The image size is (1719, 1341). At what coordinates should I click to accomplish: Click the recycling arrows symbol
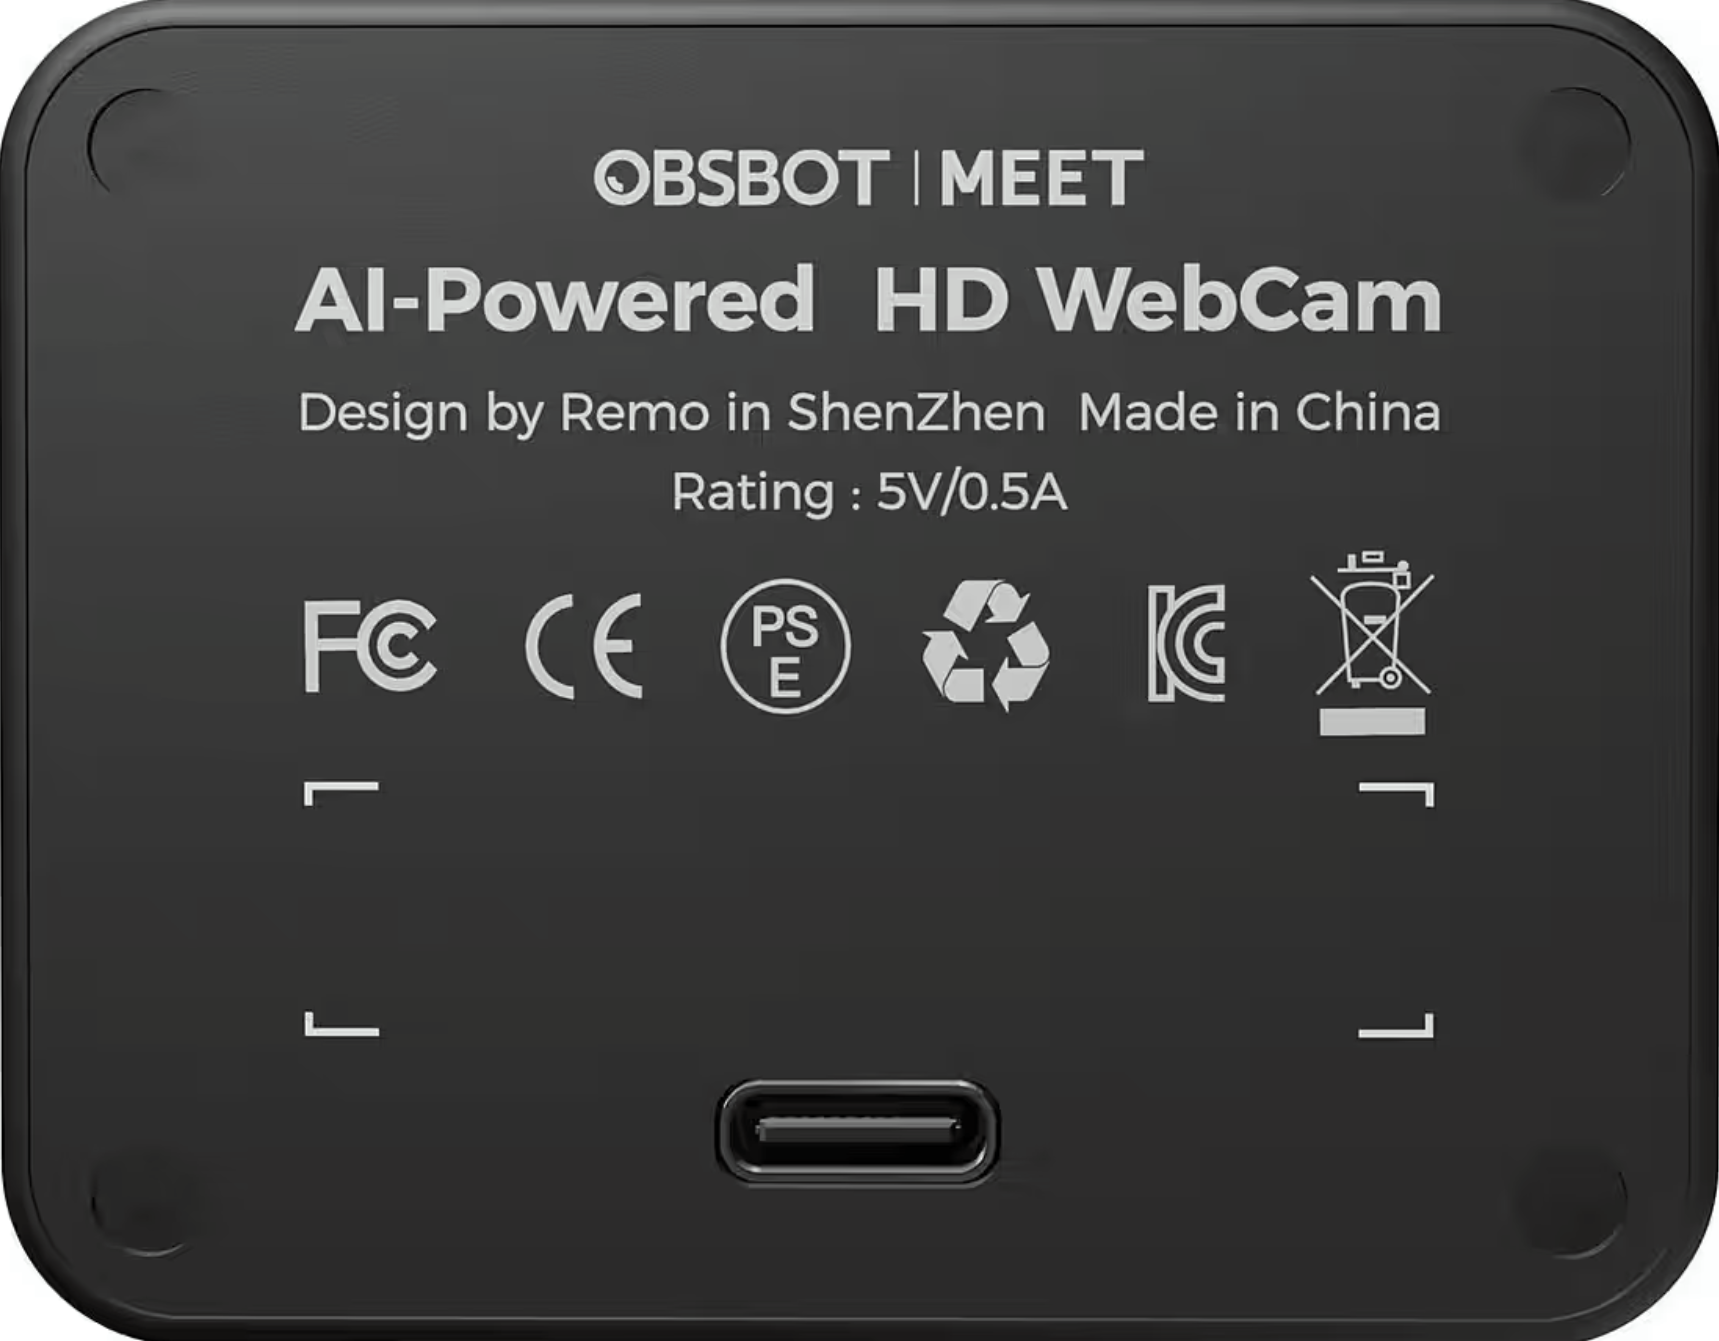point(985,646)
